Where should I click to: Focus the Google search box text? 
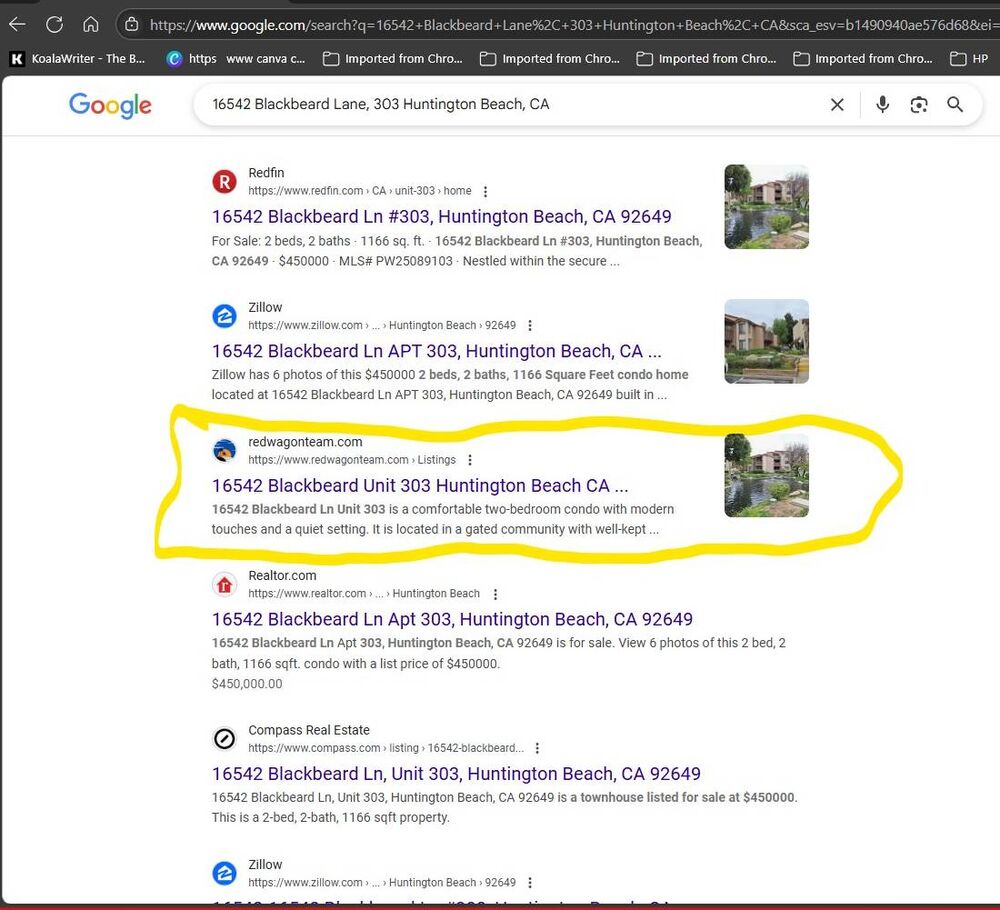[381, 104]
